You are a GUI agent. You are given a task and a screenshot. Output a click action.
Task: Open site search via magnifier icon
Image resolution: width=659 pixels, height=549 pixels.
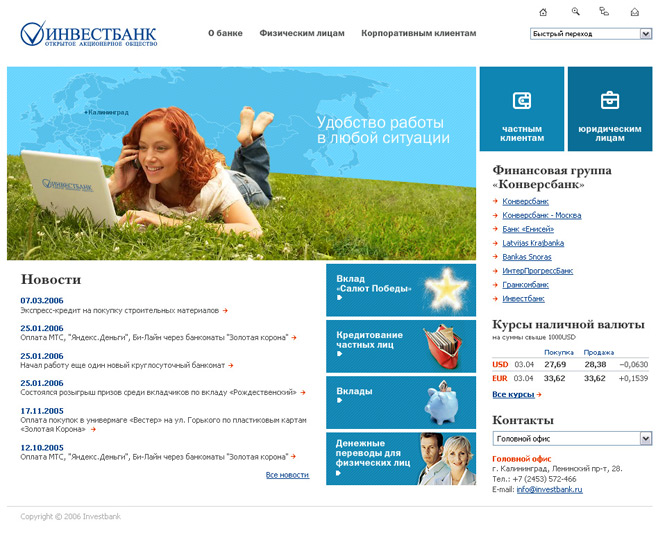(x=575, y=12)
